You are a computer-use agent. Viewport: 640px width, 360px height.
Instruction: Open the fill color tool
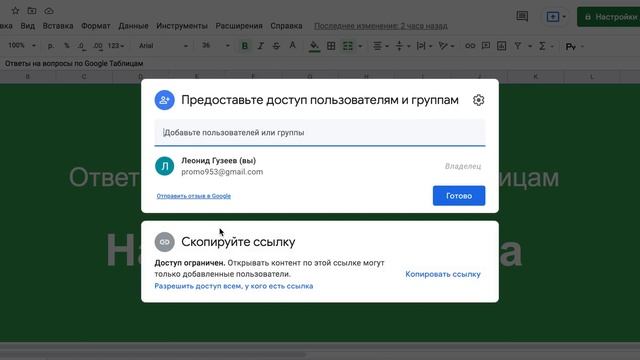click(x=314, y=46)
